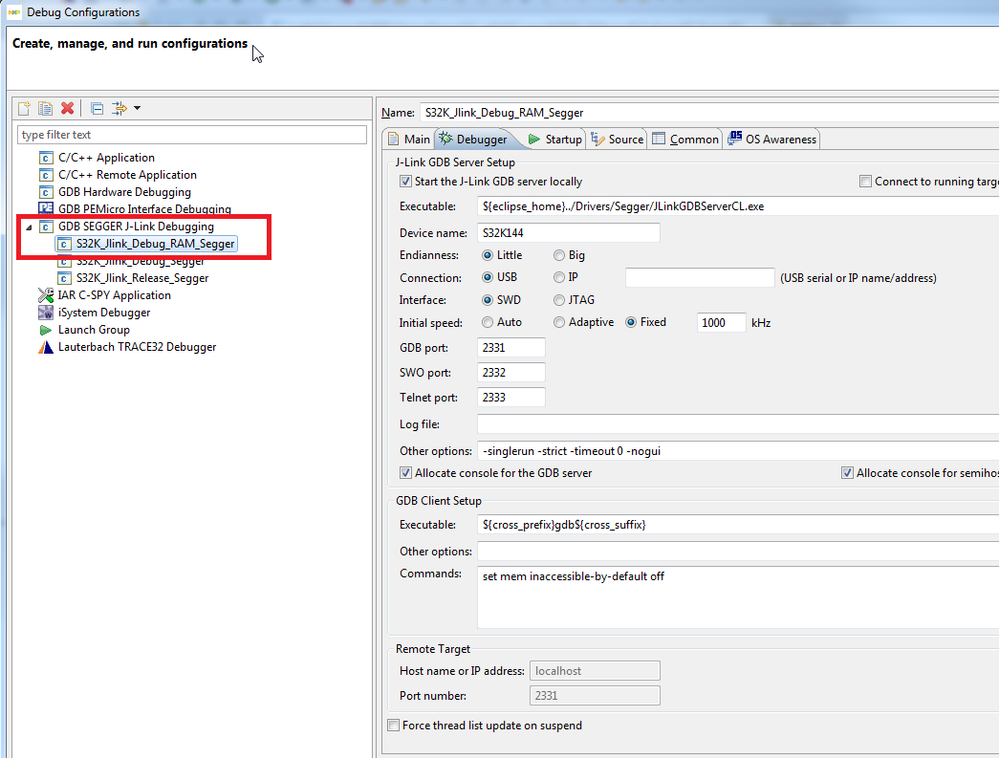Select Big endianness radio button
The width and height of the screenshot is (999, 758).
559,255
